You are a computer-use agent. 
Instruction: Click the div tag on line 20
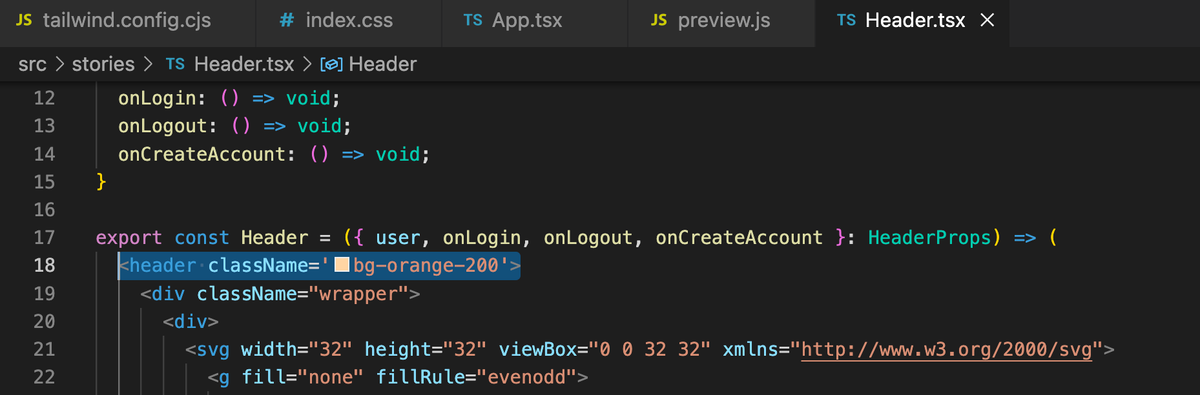190,322
